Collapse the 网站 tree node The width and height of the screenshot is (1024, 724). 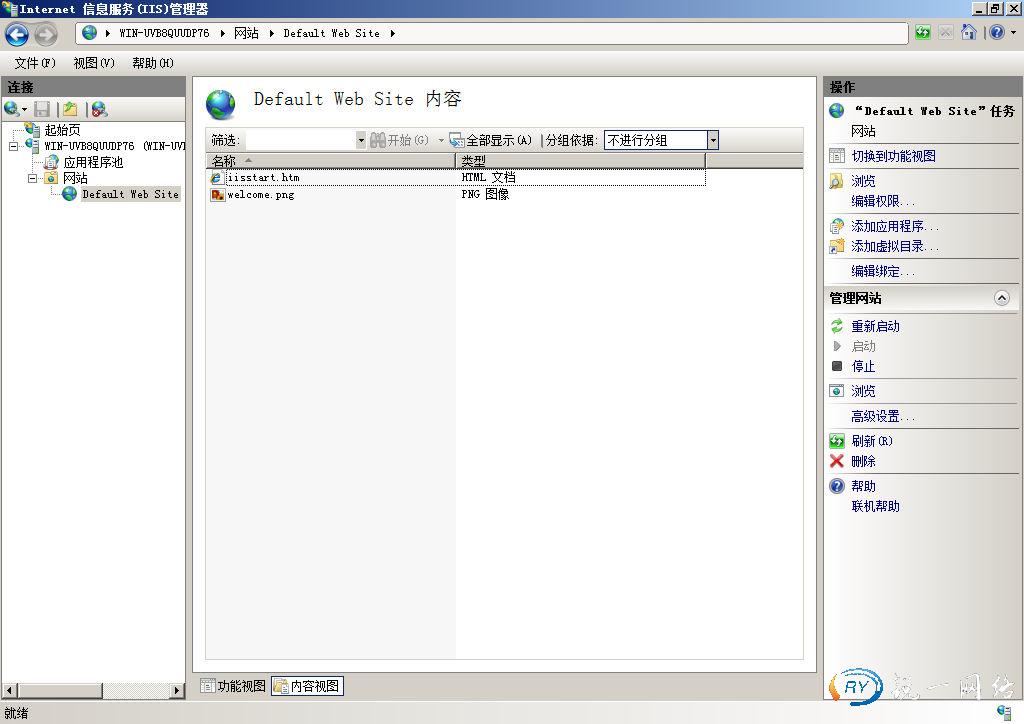[x=33, y=178]
